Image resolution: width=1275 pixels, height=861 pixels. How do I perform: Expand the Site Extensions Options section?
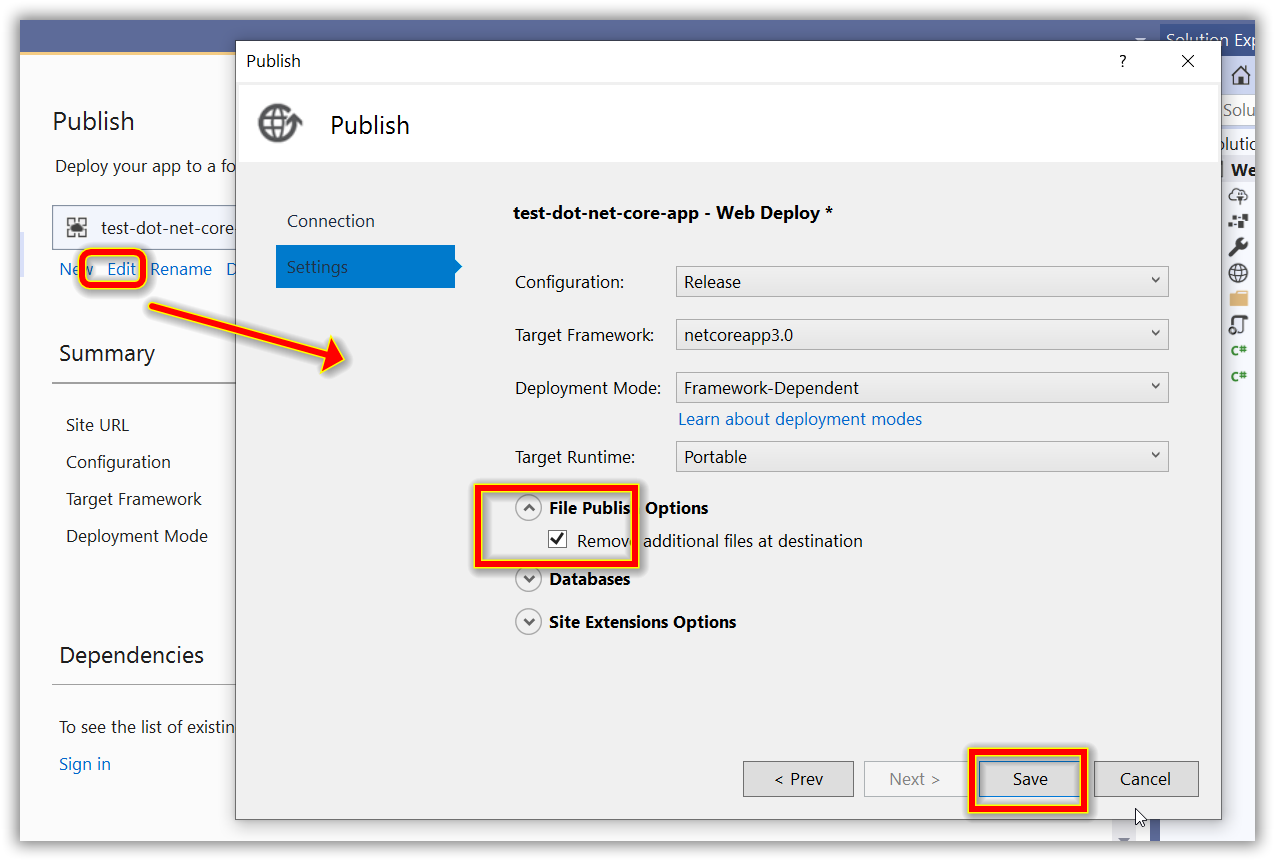click(528, 622)
